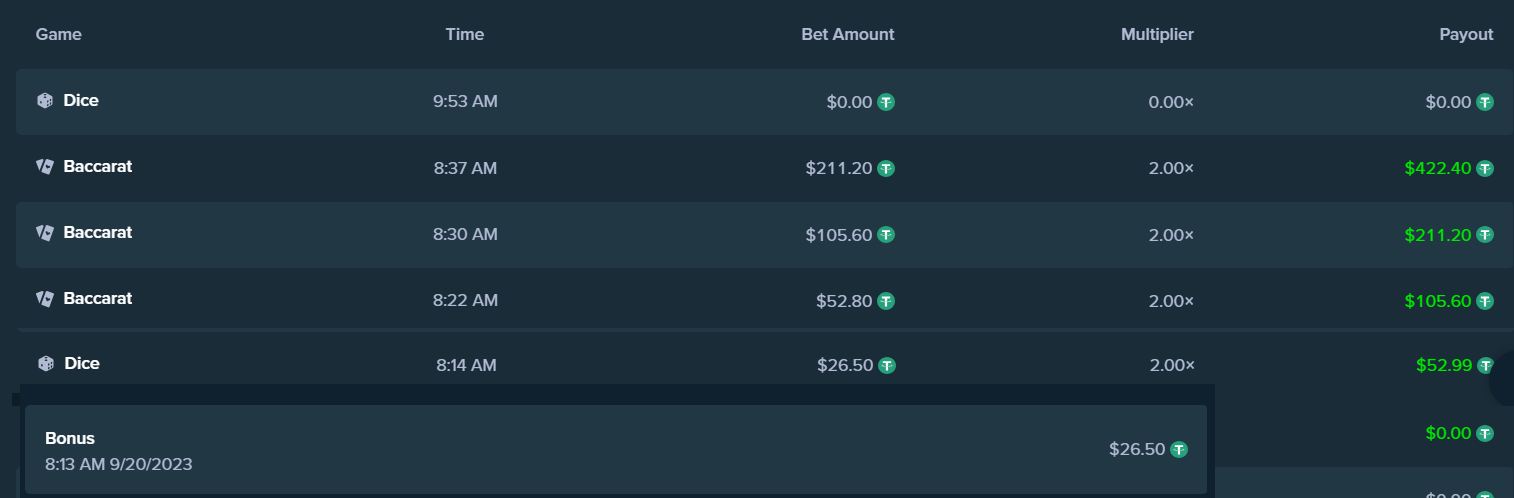Select the Bonus entry dated 9/20/2023
Screen dimensions: 1514x498
(x=616, y=450)
